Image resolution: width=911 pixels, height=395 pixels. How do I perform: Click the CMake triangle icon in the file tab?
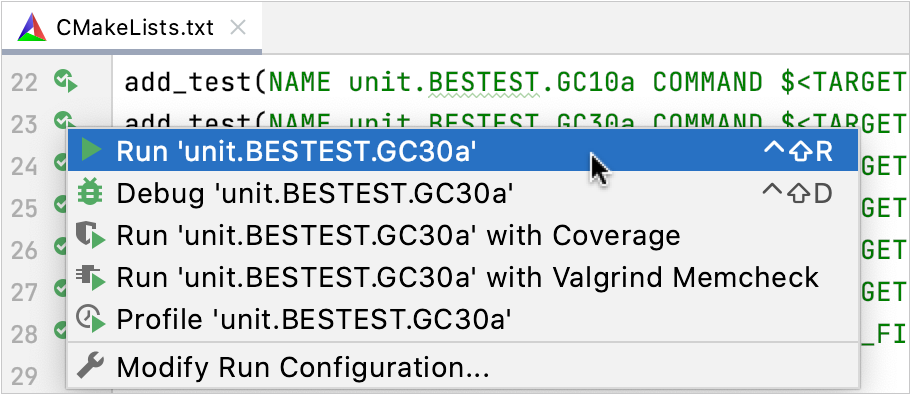coord(32,27)
